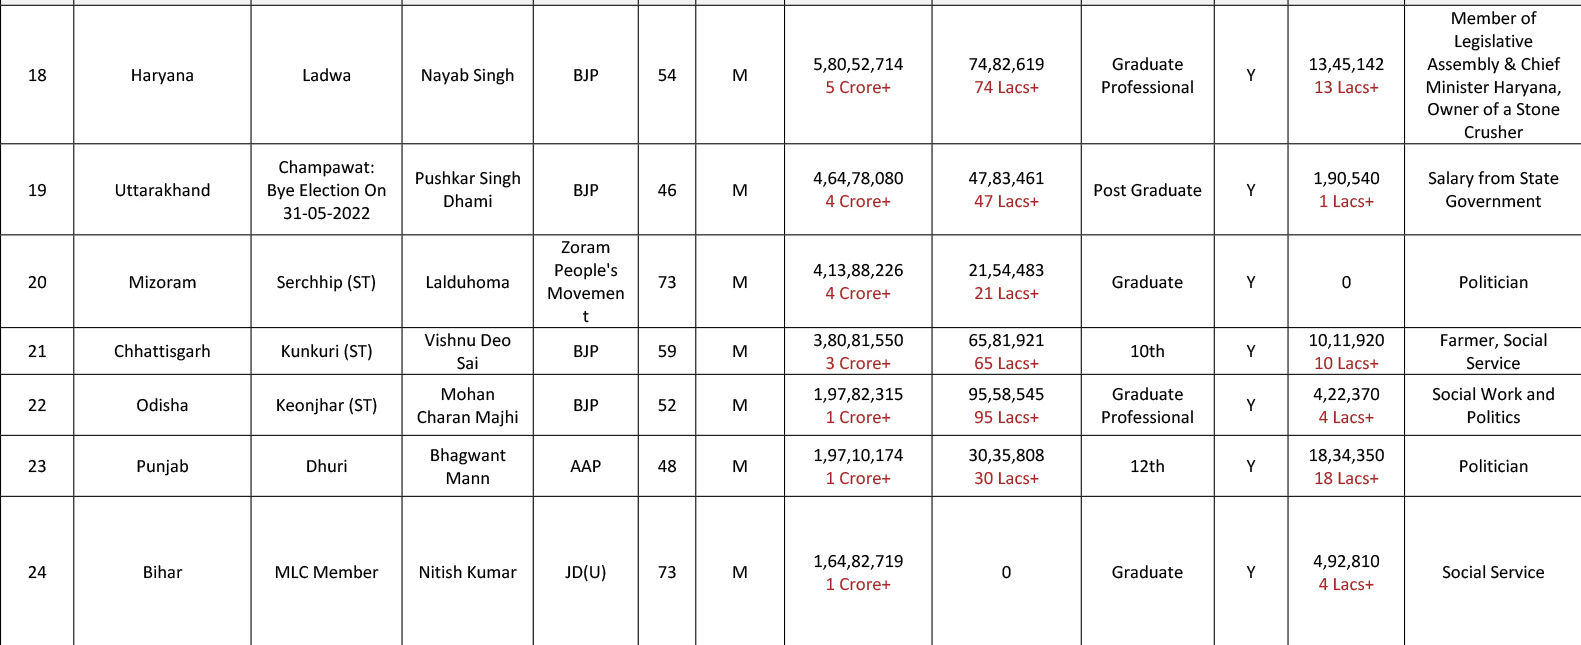The height and width of the screenshot is (645, 1581).
Task: Select the Bhagwant Mann name cell
Action: (467, 466)
